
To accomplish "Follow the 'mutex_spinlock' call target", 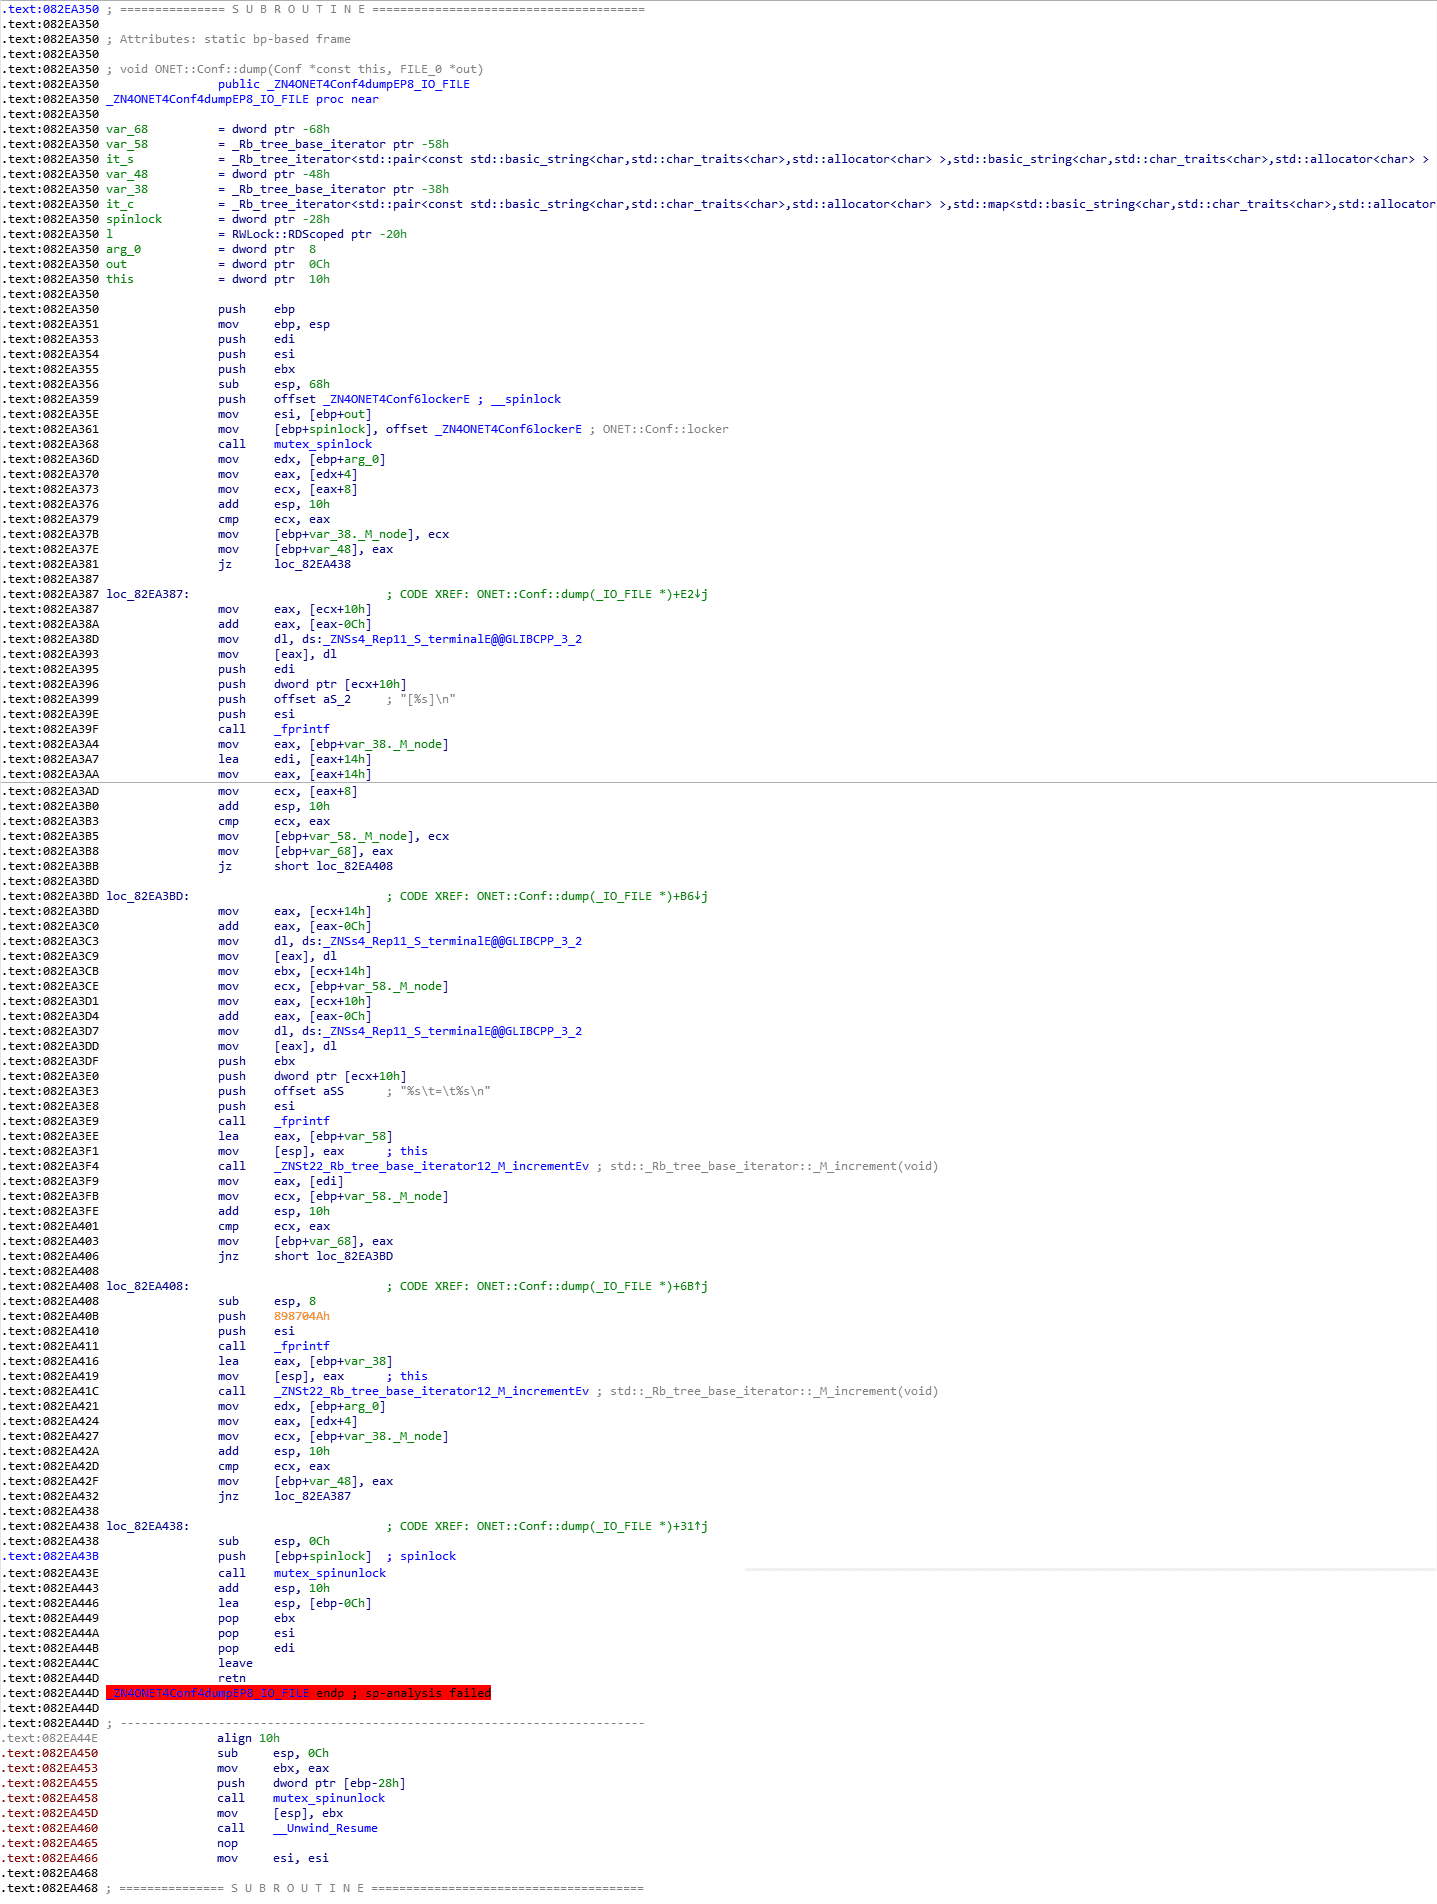I will pos(323,444).
